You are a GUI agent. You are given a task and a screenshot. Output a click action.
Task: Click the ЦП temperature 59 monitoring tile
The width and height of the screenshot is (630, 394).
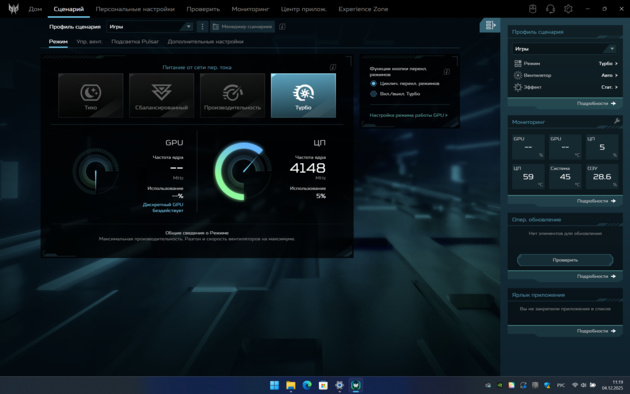(528, 176)
